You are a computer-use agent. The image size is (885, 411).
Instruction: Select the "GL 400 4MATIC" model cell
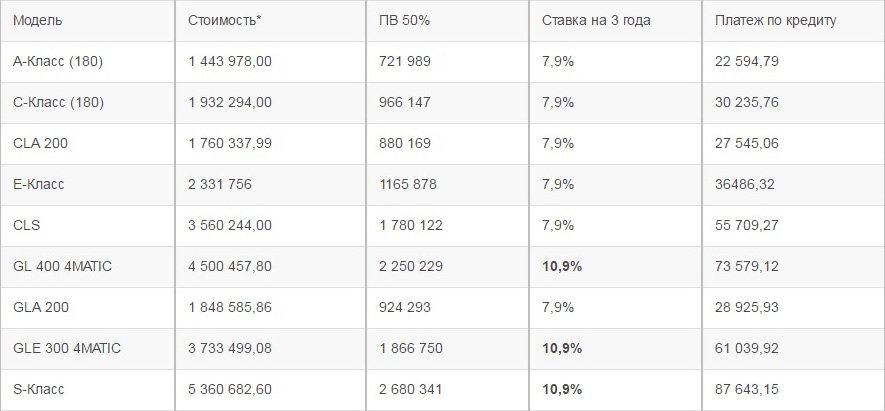coord(56,266)
